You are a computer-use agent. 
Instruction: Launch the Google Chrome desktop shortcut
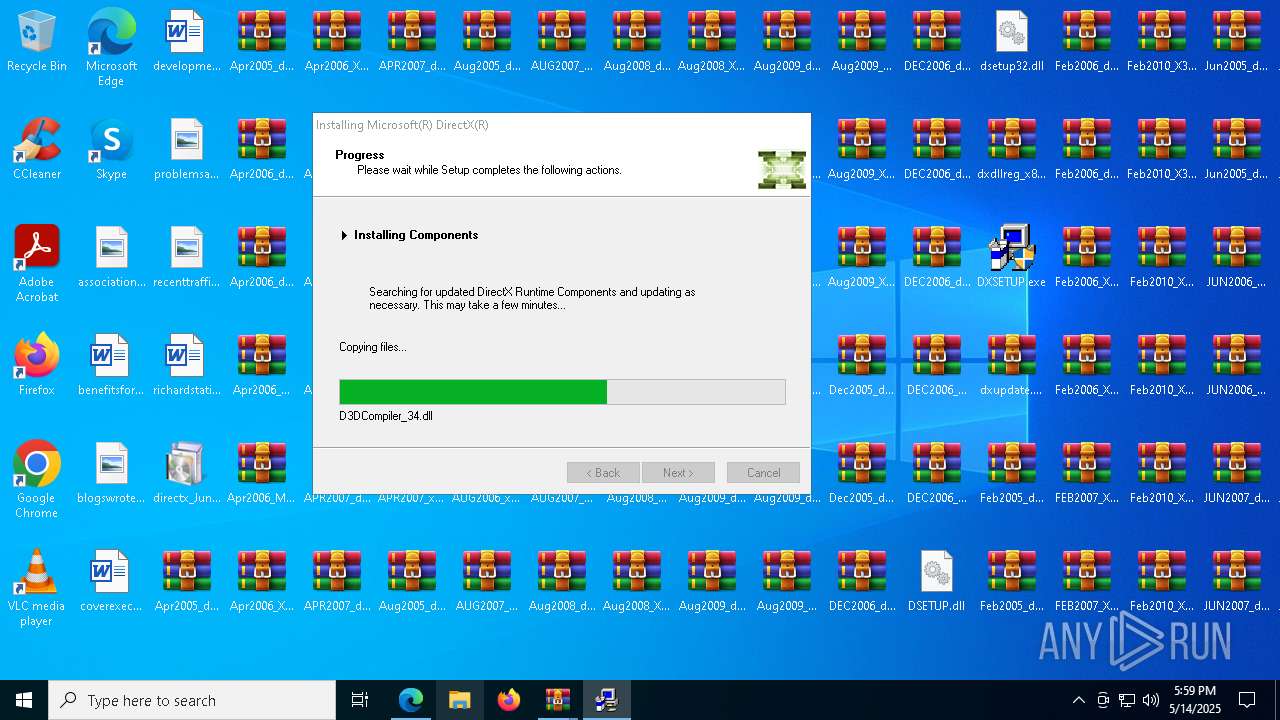37,480
